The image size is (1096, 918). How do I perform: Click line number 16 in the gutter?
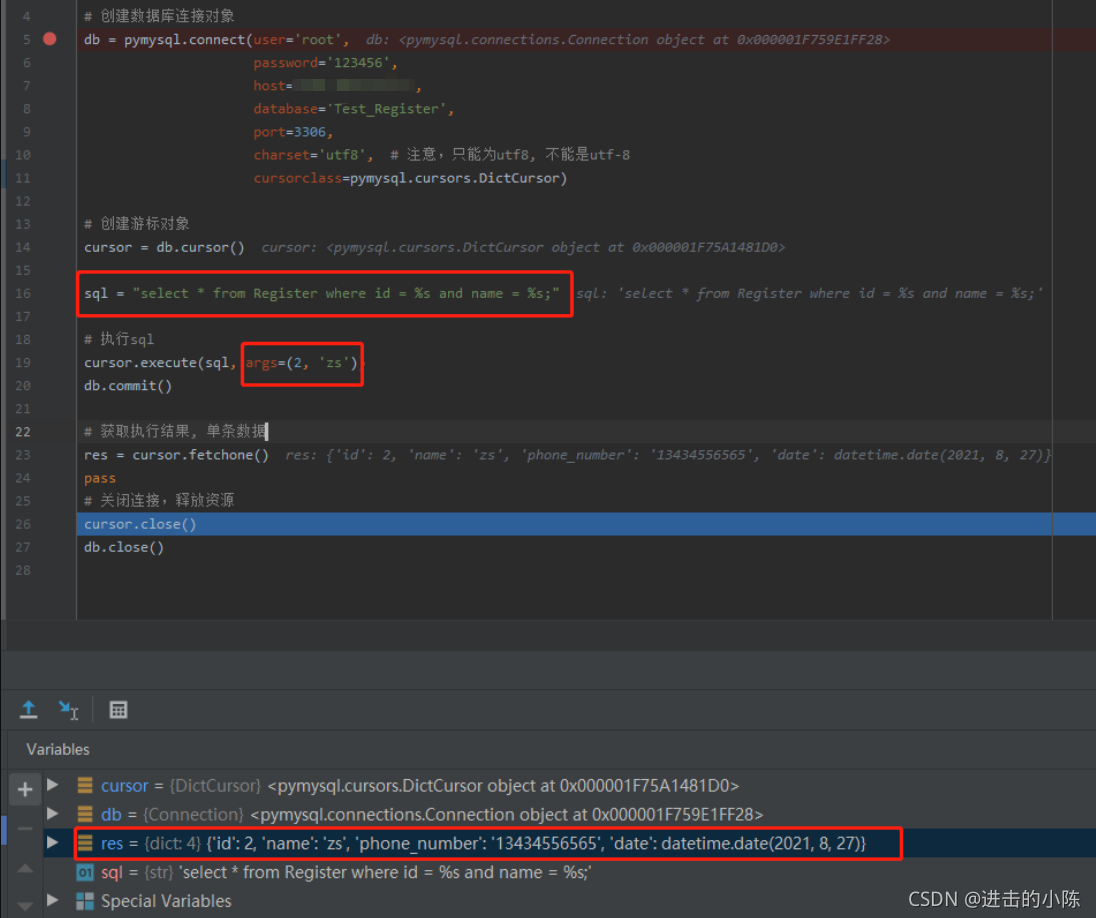[22, 293]
